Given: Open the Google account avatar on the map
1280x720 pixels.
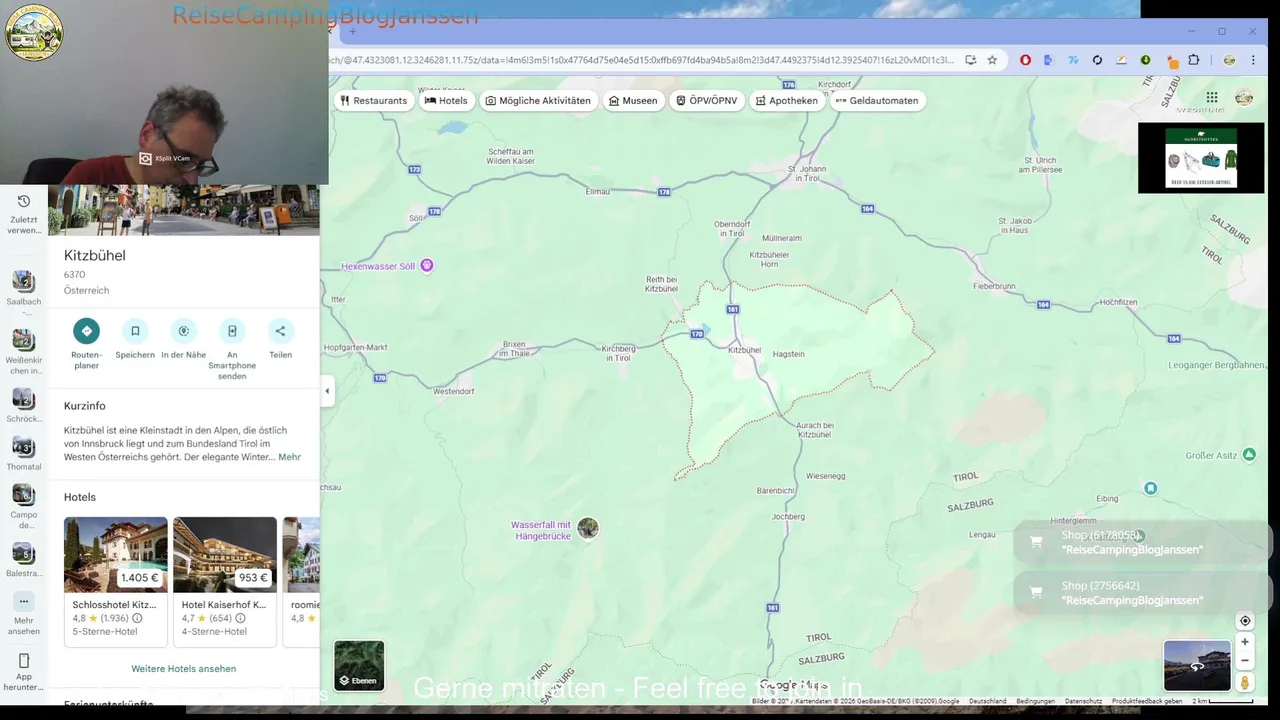Looking at the screenshot, I should tap(1244, 97).
